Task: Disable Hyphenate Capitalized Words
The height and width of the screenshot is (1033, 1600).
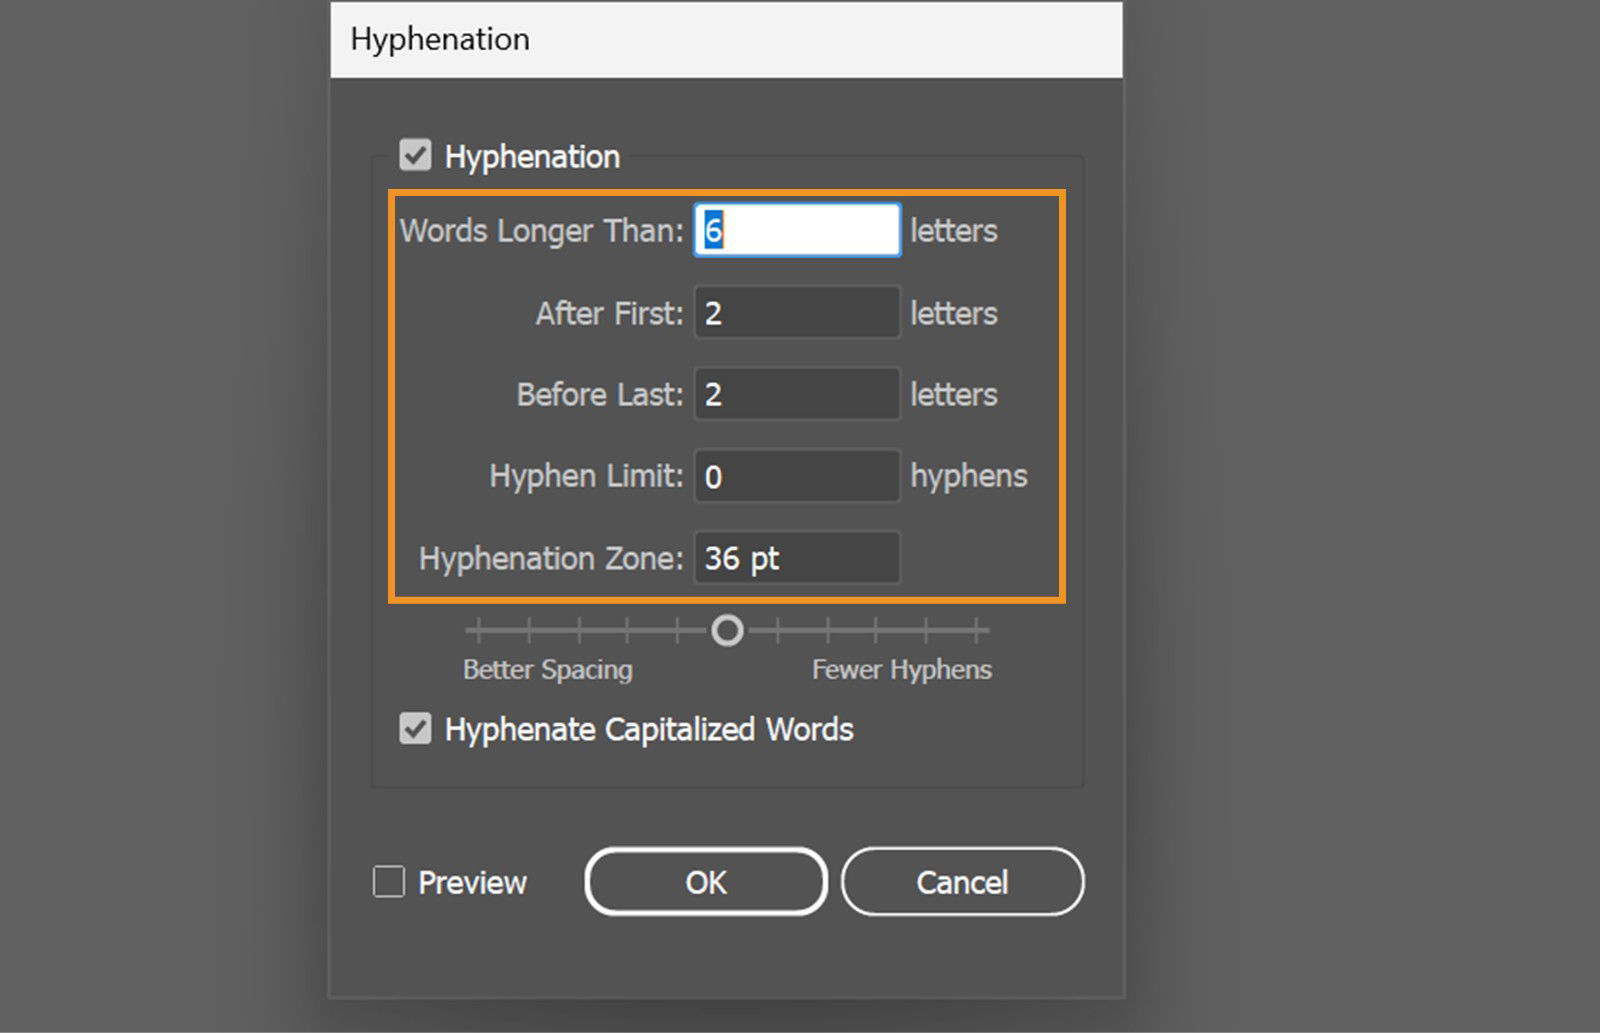Action: [414, 729]
